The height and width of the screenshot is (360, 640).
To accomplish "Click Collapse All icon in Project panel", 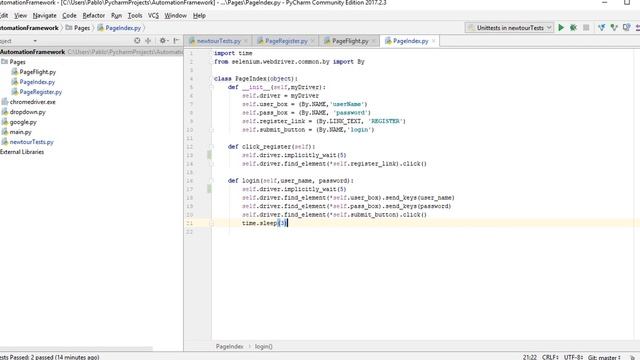I will [148, 40].
